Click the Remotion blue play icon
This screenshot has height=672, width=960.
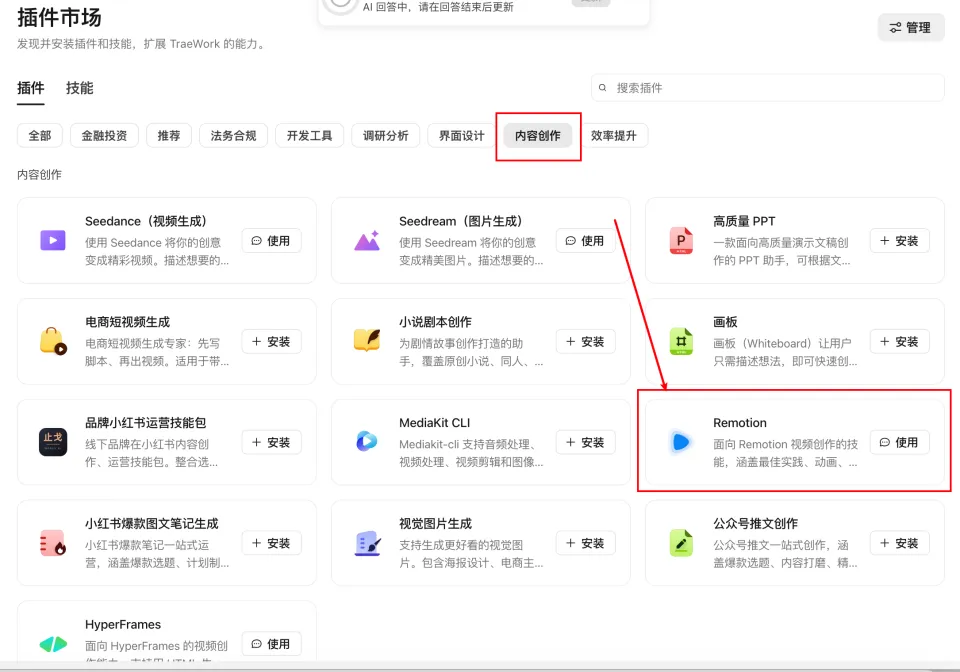(681, 442)
